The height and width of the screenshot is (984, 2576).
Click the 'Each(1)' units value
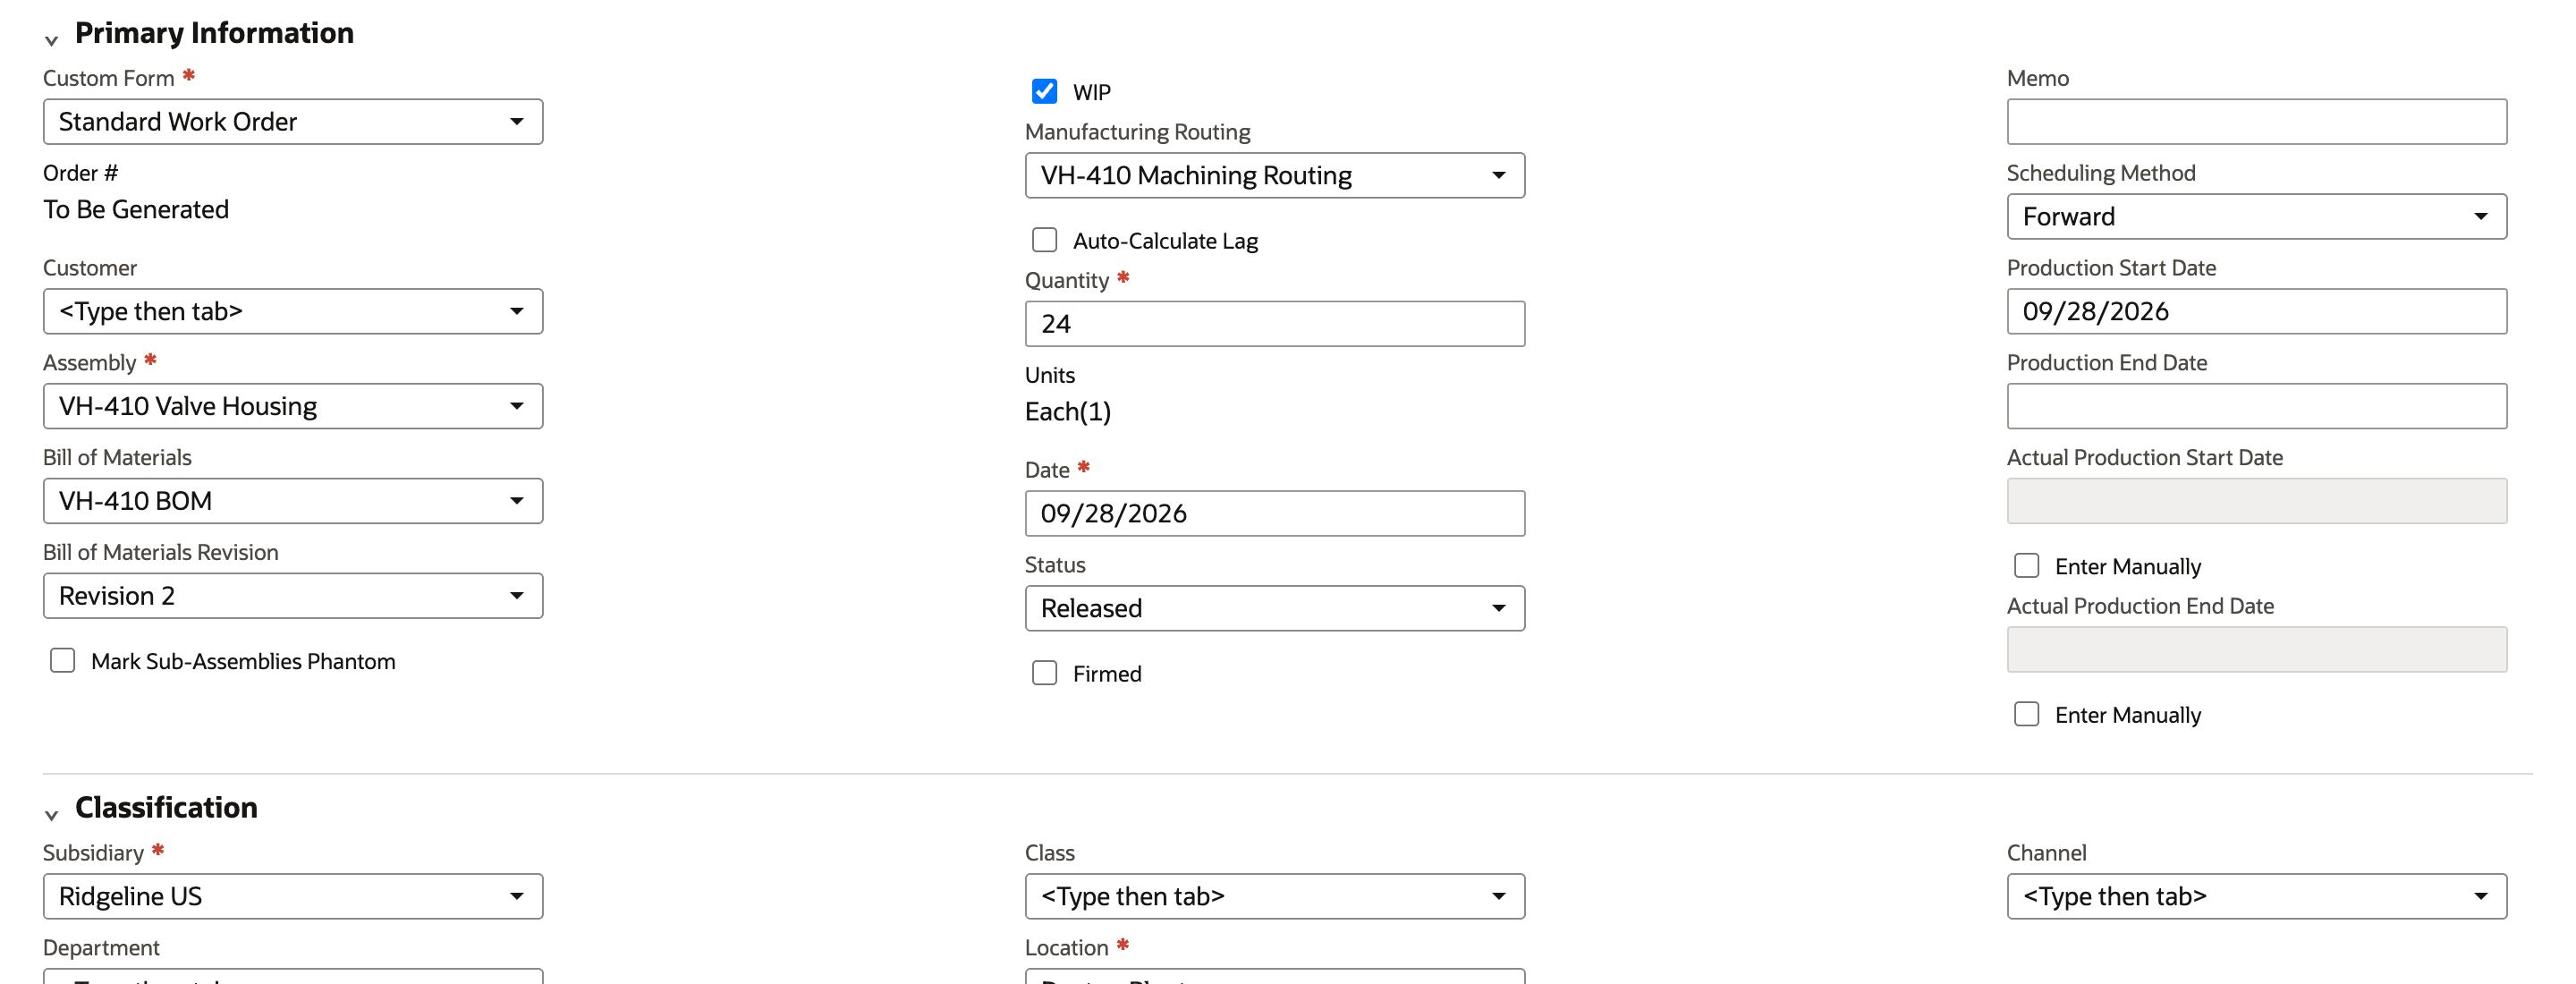1068,412
